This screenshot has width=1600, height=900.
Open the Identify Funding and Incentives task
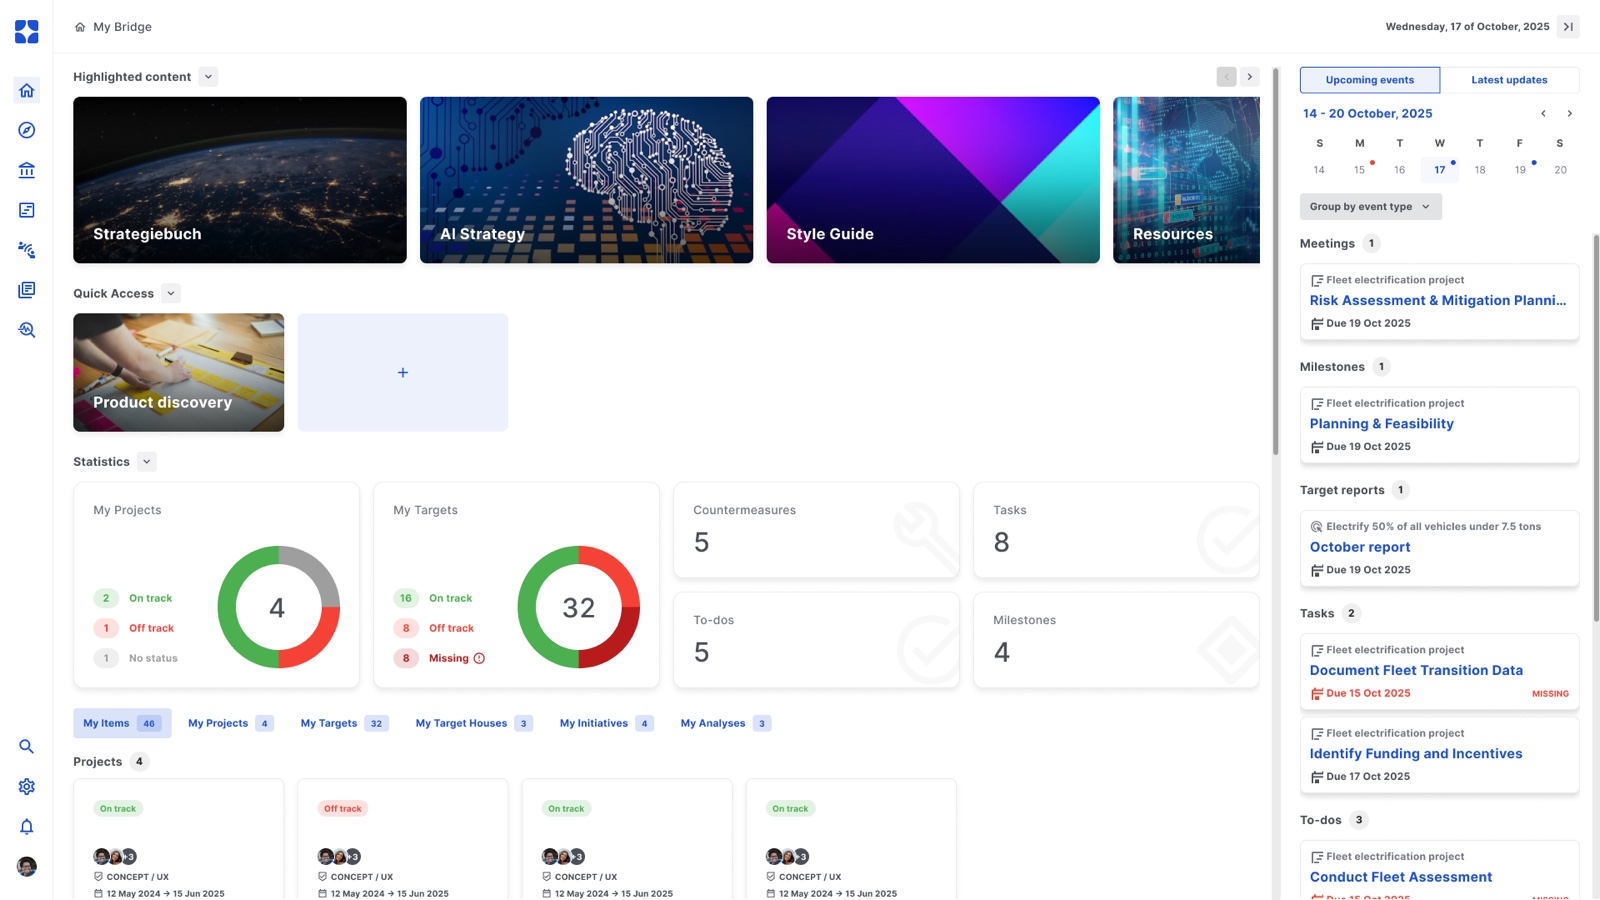click(1416, 754)
